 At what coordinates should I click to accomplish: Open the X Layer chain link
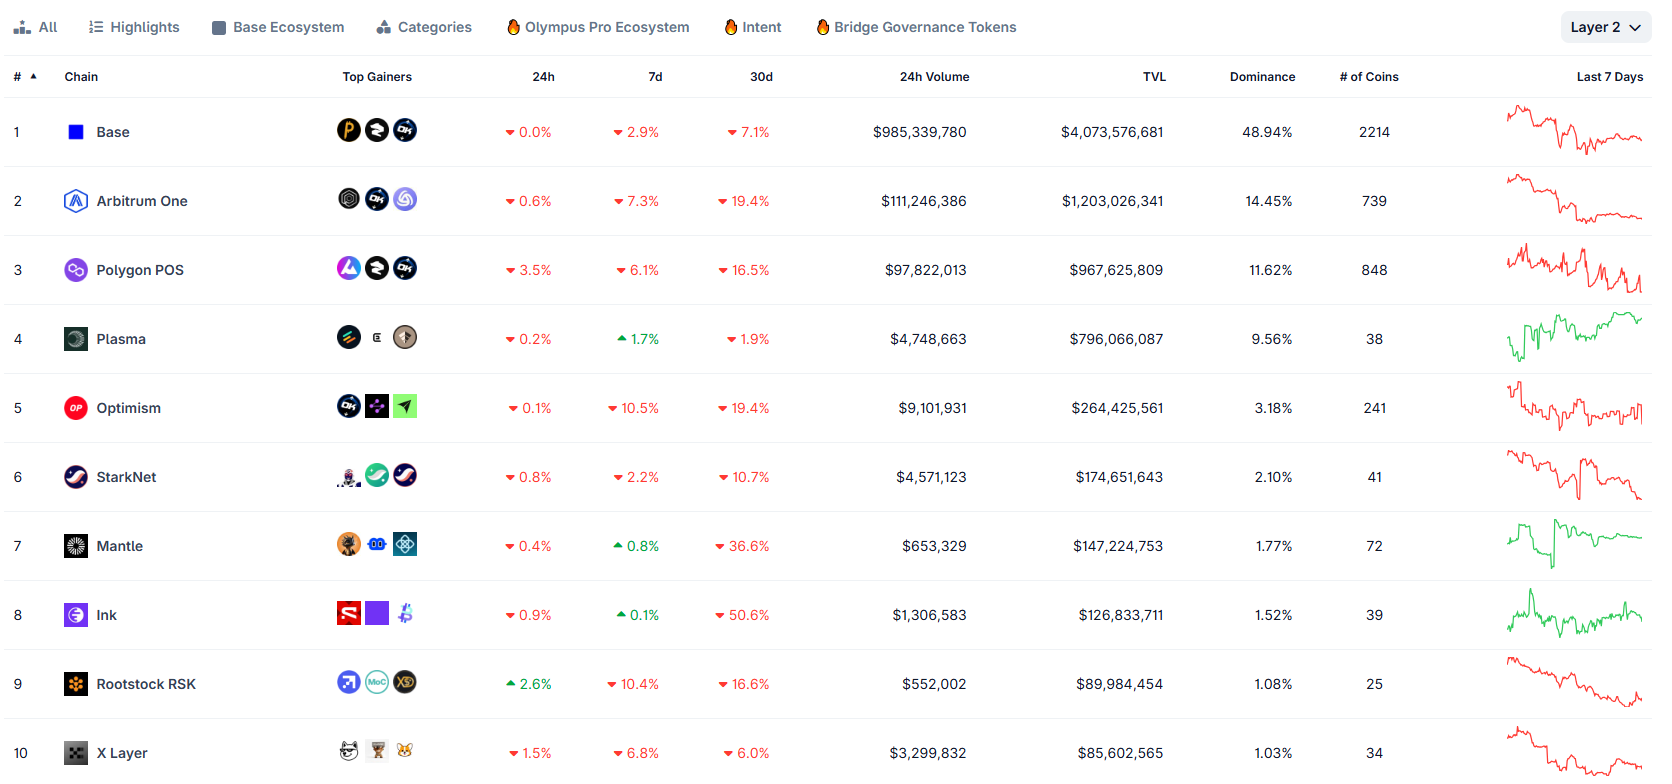122,753
